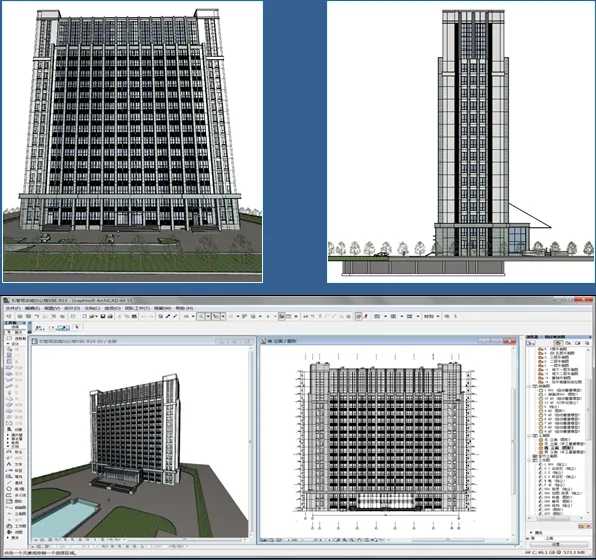The width and height of the screenshot is (596, 560).
Task: Open the Project Map icon in Navigator
Action: [x=558, y=343]
